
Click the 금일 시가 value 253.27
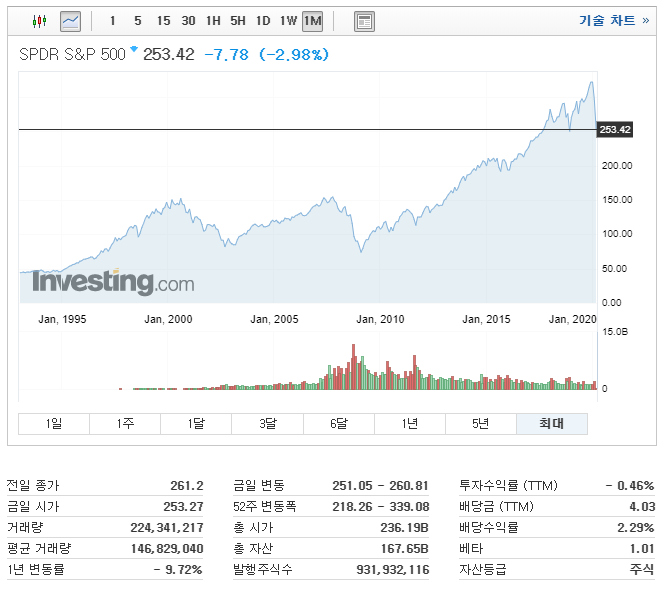(x=183, y=506)
